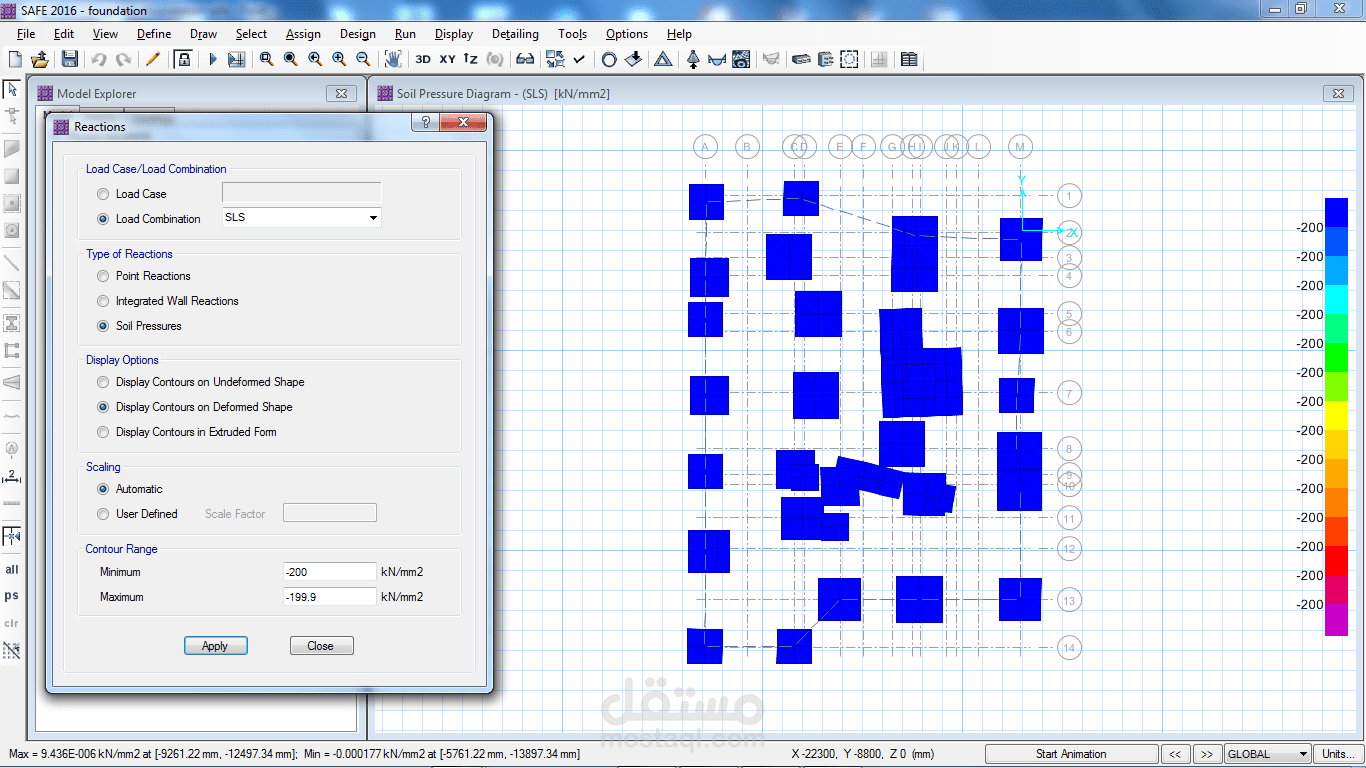Open the Display menu
The image size is (1366, 768).
(454, 34)
